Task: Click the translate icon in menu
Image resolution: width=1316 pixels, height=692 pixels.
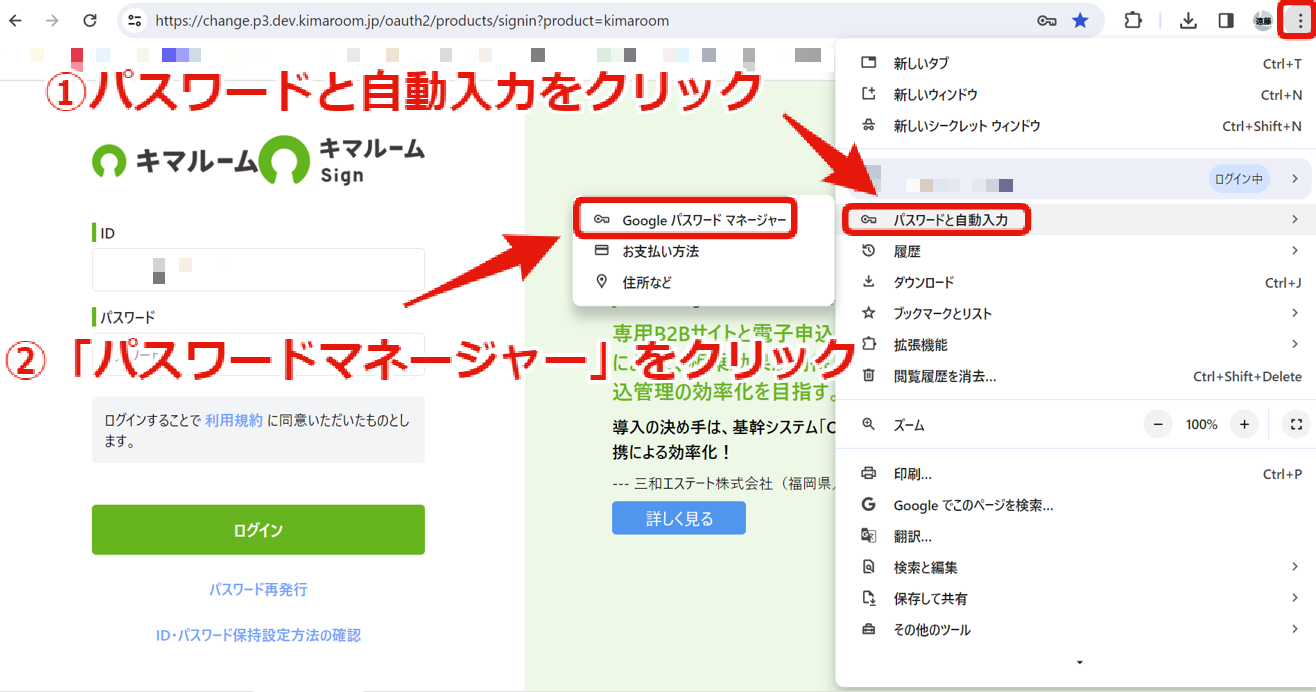Action: 868,536
